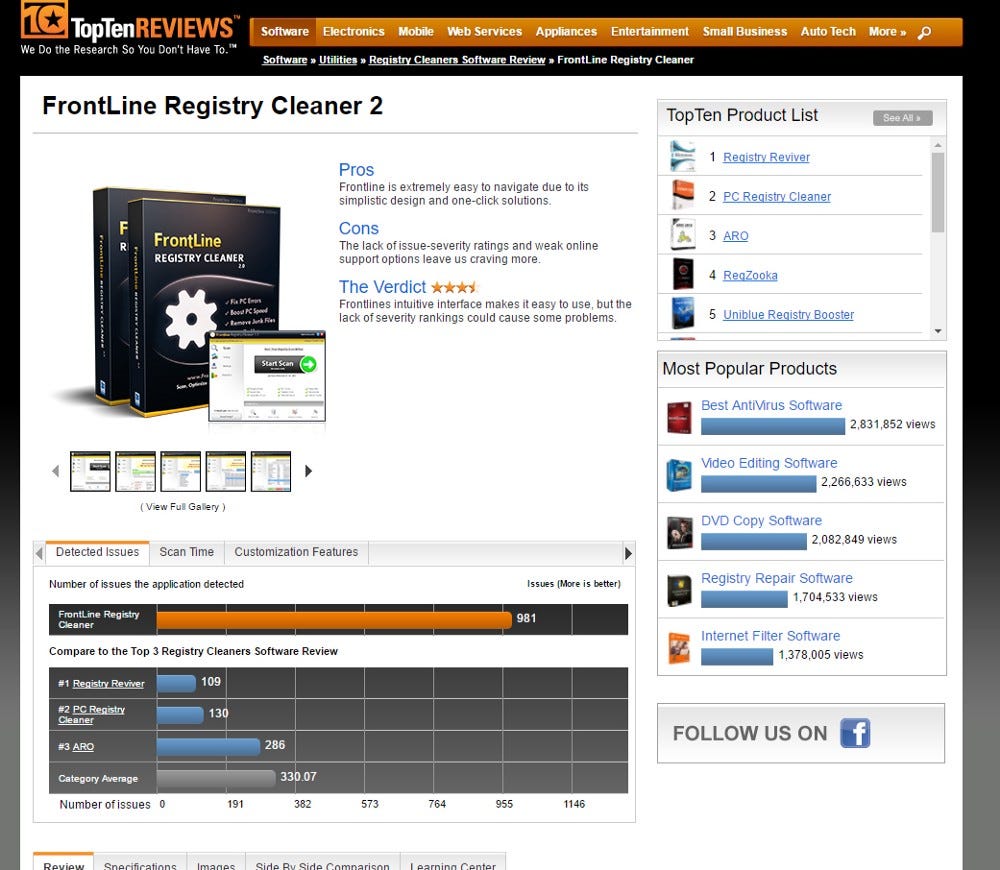Open first gallery screenshot thumbnail
The height and width of the screenshot is (870, 1000).
point(90,471)
